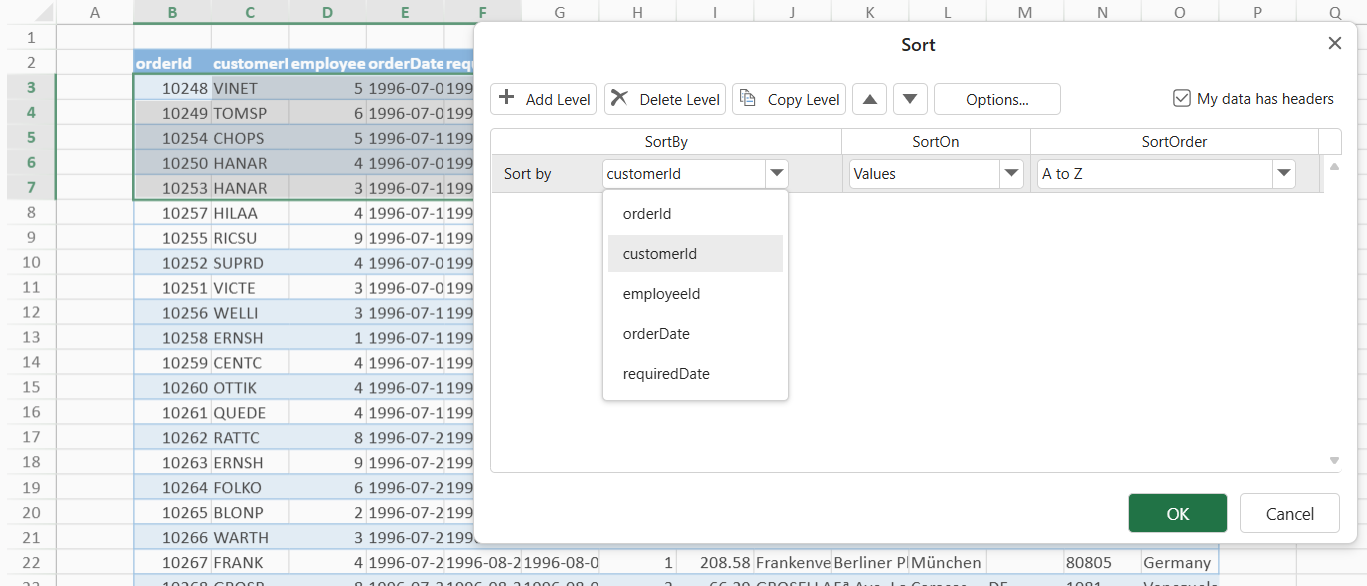Move sort level up with arrow
Image resolution: width=1367 pixels, height=586 pixels.
click(x=869, y=99)
